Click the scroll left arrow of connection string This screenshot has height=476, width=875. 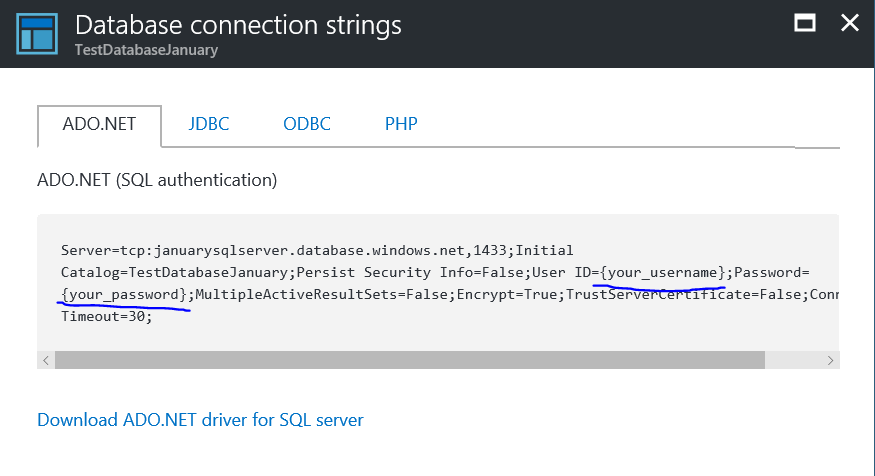point(46,360)
